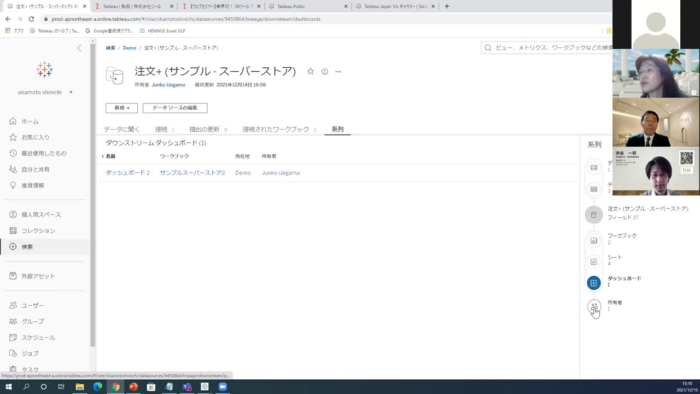Open 最近使用したもの in sidebar

[x=44, y=153]
